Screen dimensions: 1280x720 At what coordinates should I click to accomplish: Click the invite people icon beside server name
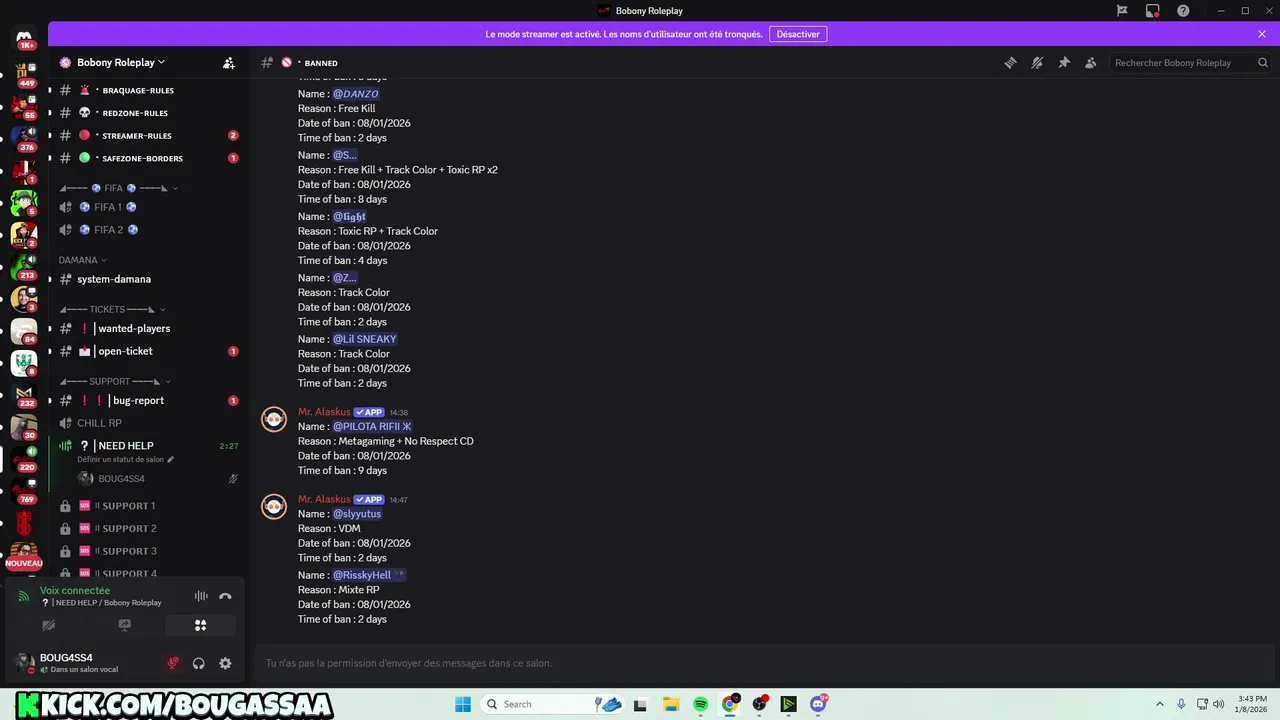pos(229,62)
